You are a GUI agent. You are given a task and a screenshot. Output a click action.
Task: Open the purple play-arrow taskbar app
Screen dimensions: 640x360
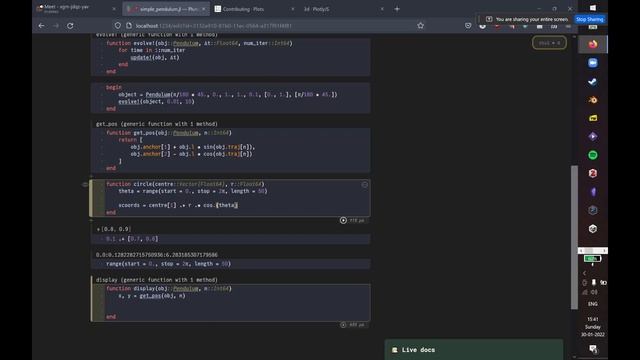[593, 136]
